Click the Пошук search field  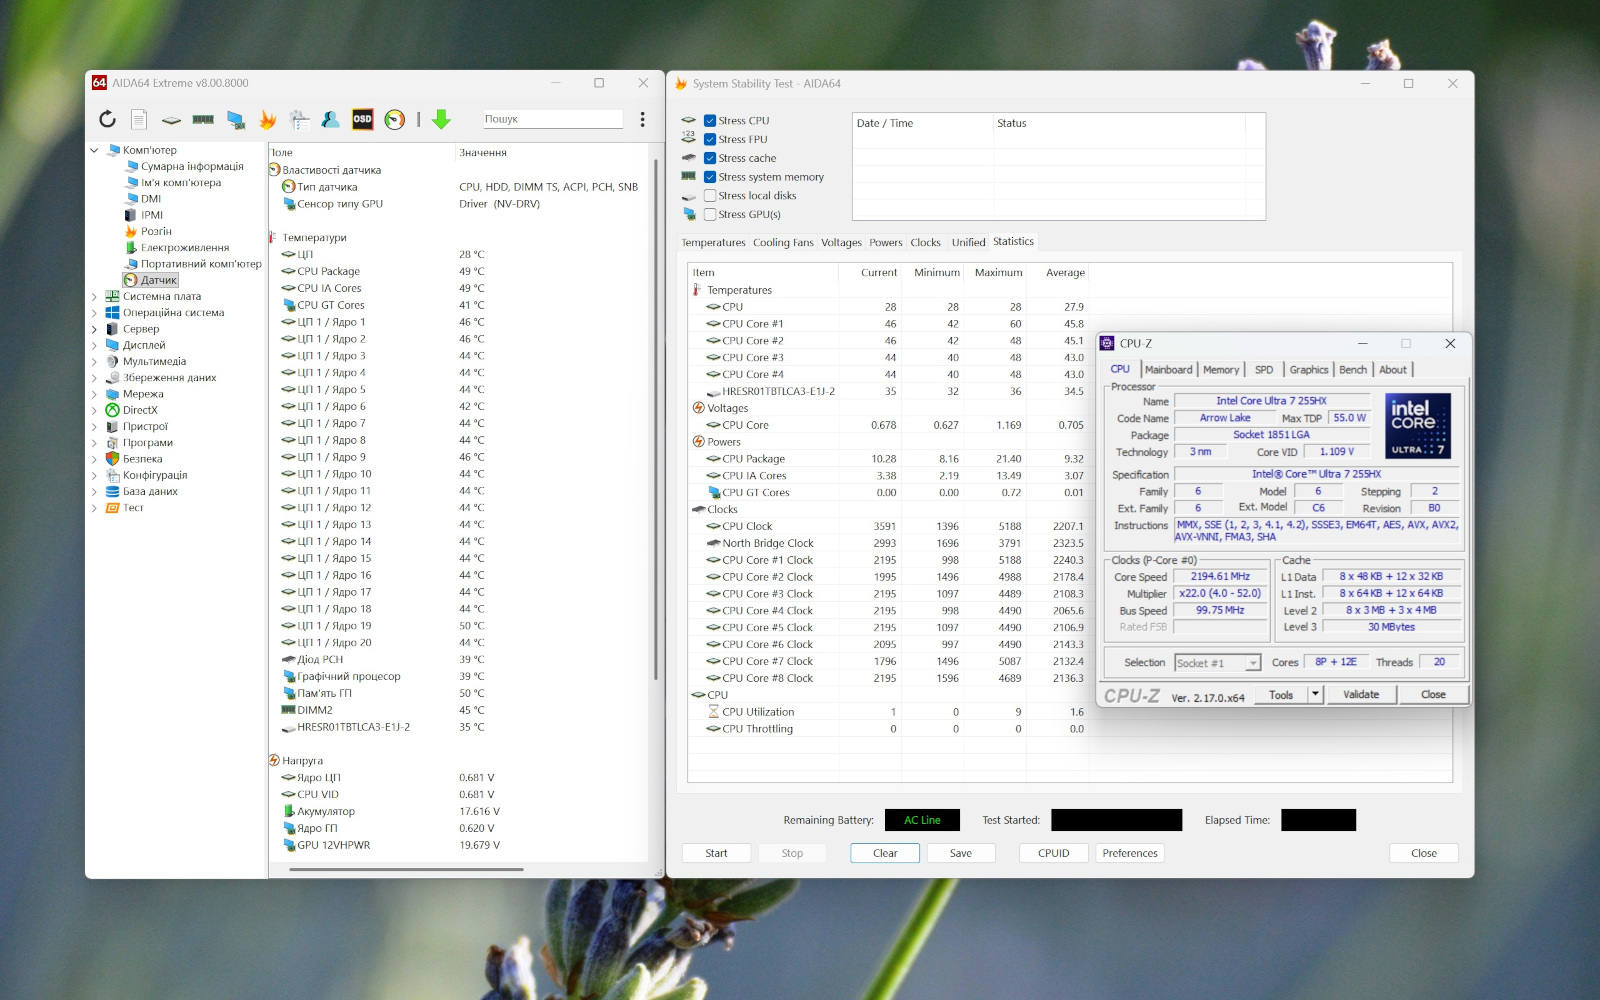pyautogui.click(x=553, y=119)
